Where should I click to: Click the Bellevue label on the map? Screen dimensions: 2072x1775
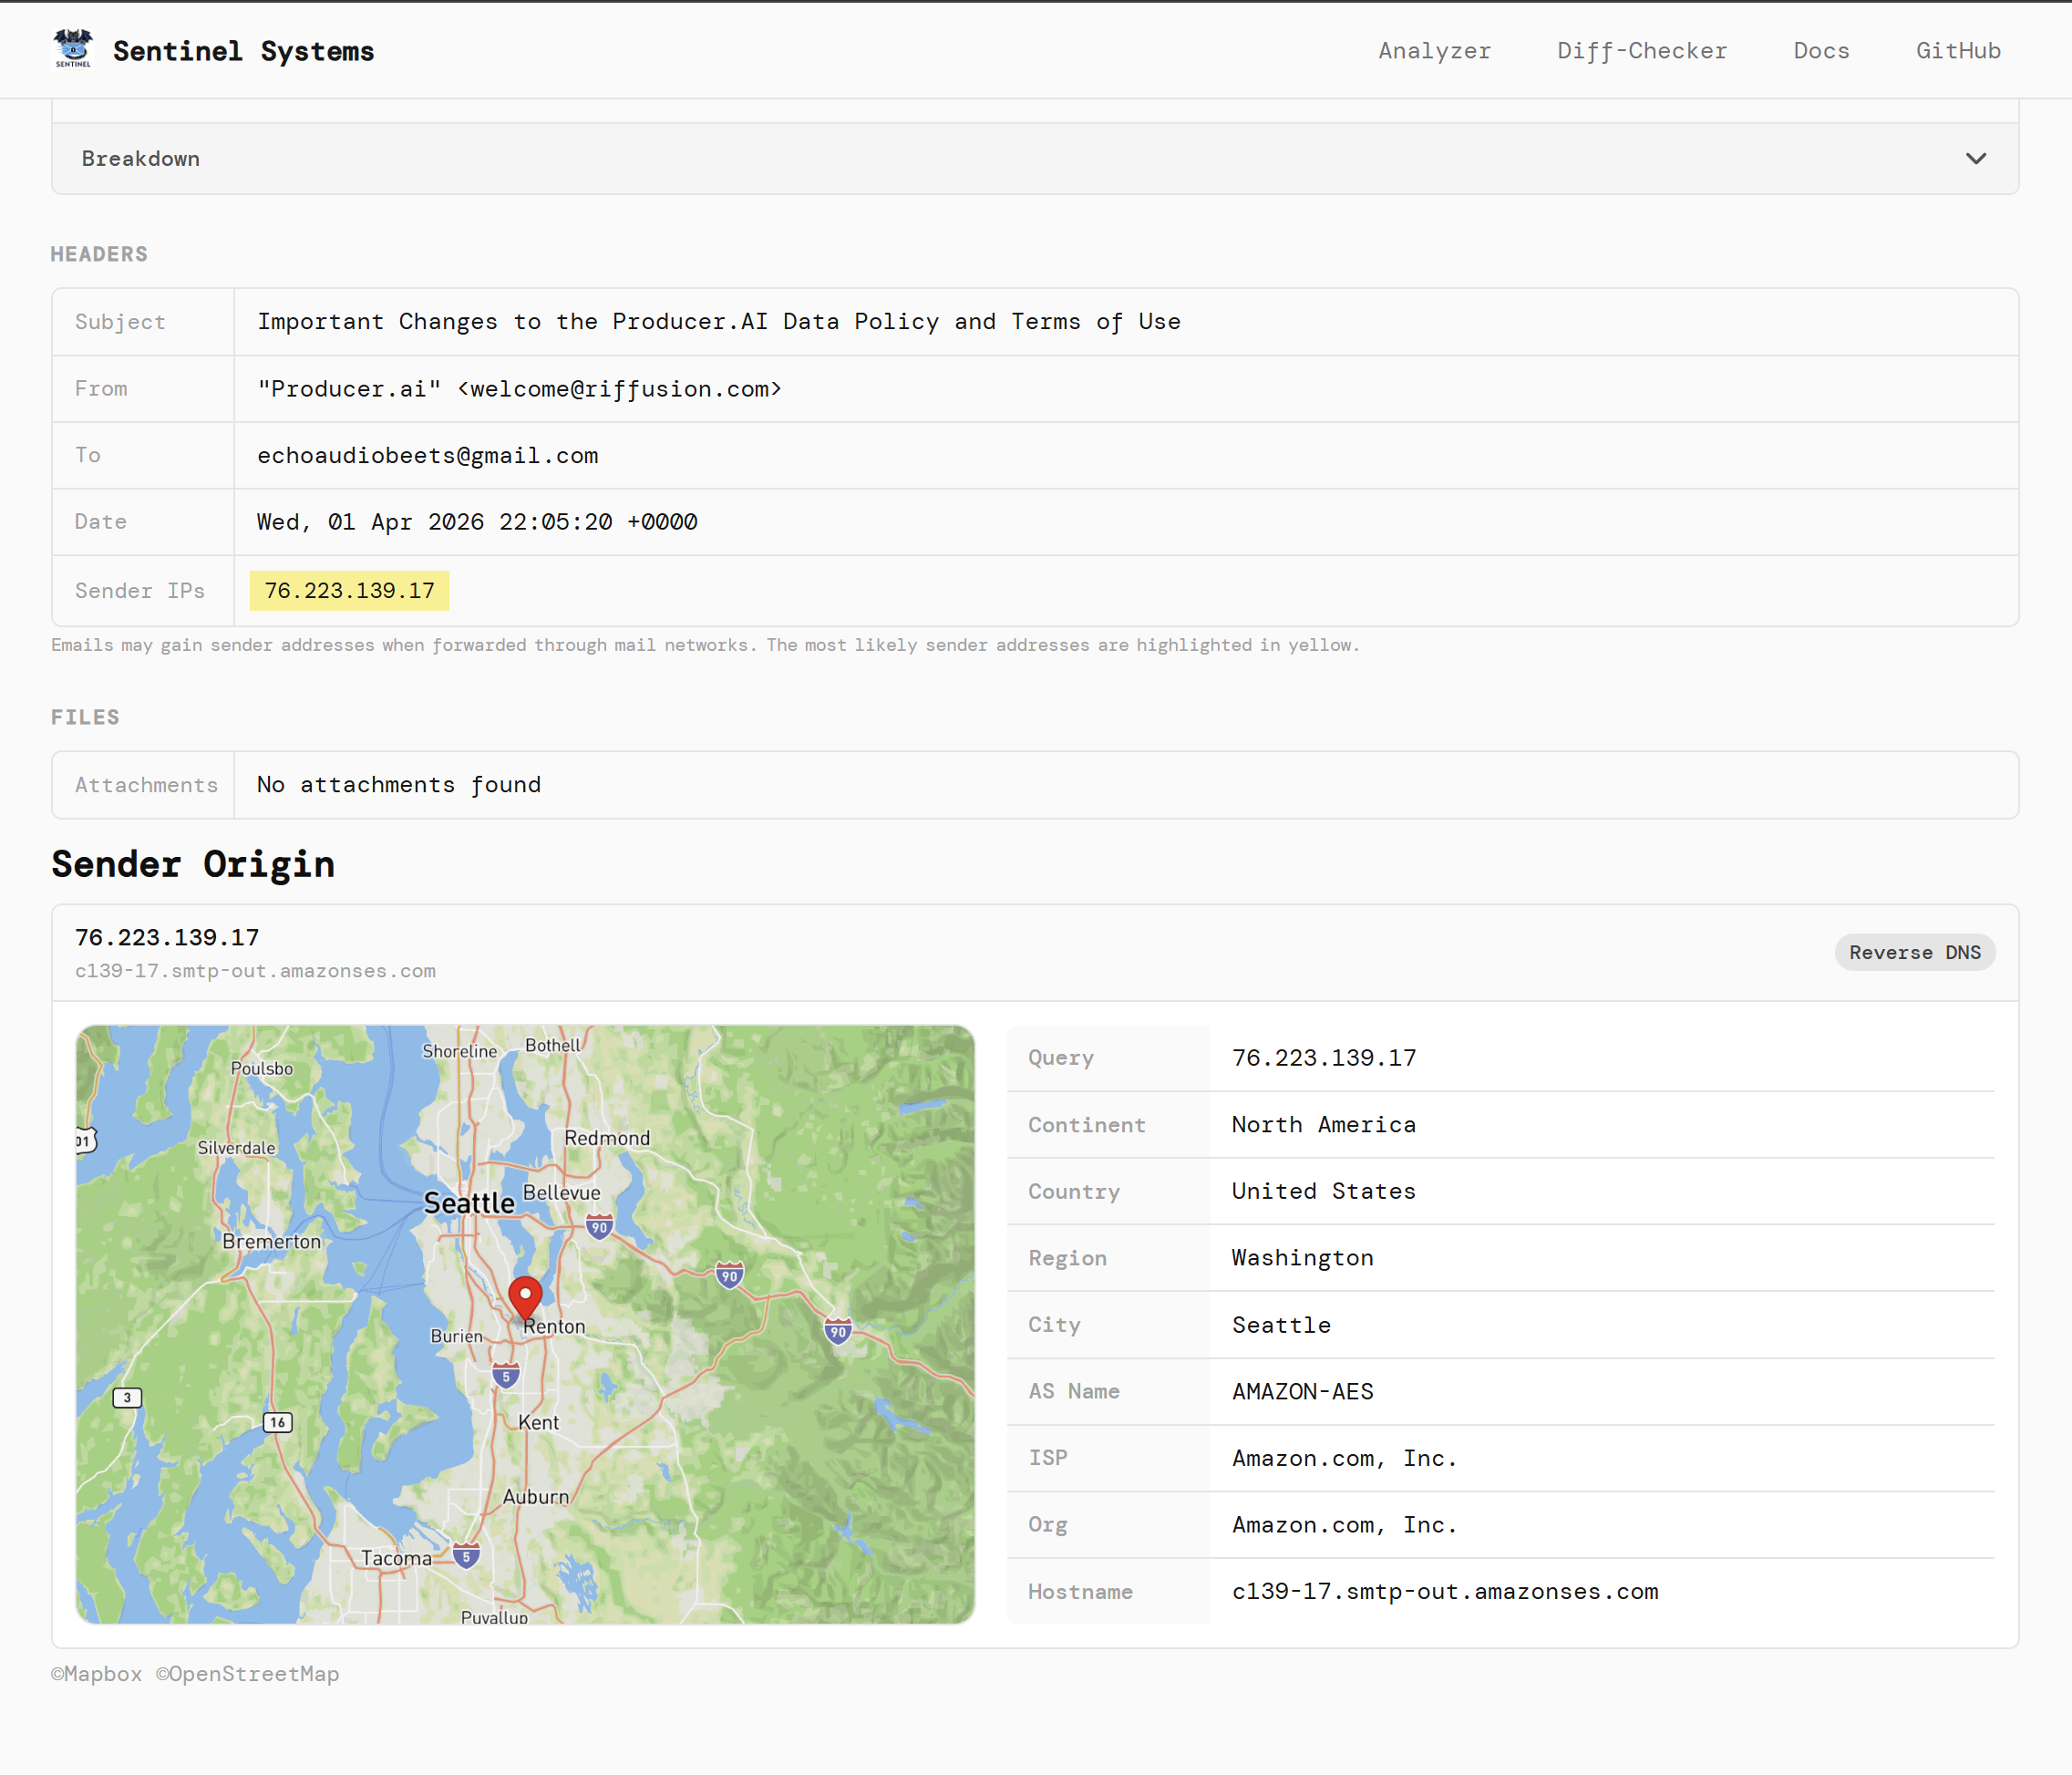561,1192
